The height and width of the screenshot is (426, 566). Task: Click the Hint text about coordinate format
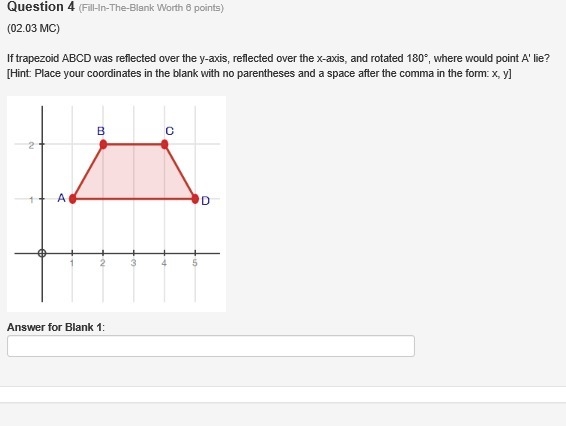pos(259,73)
